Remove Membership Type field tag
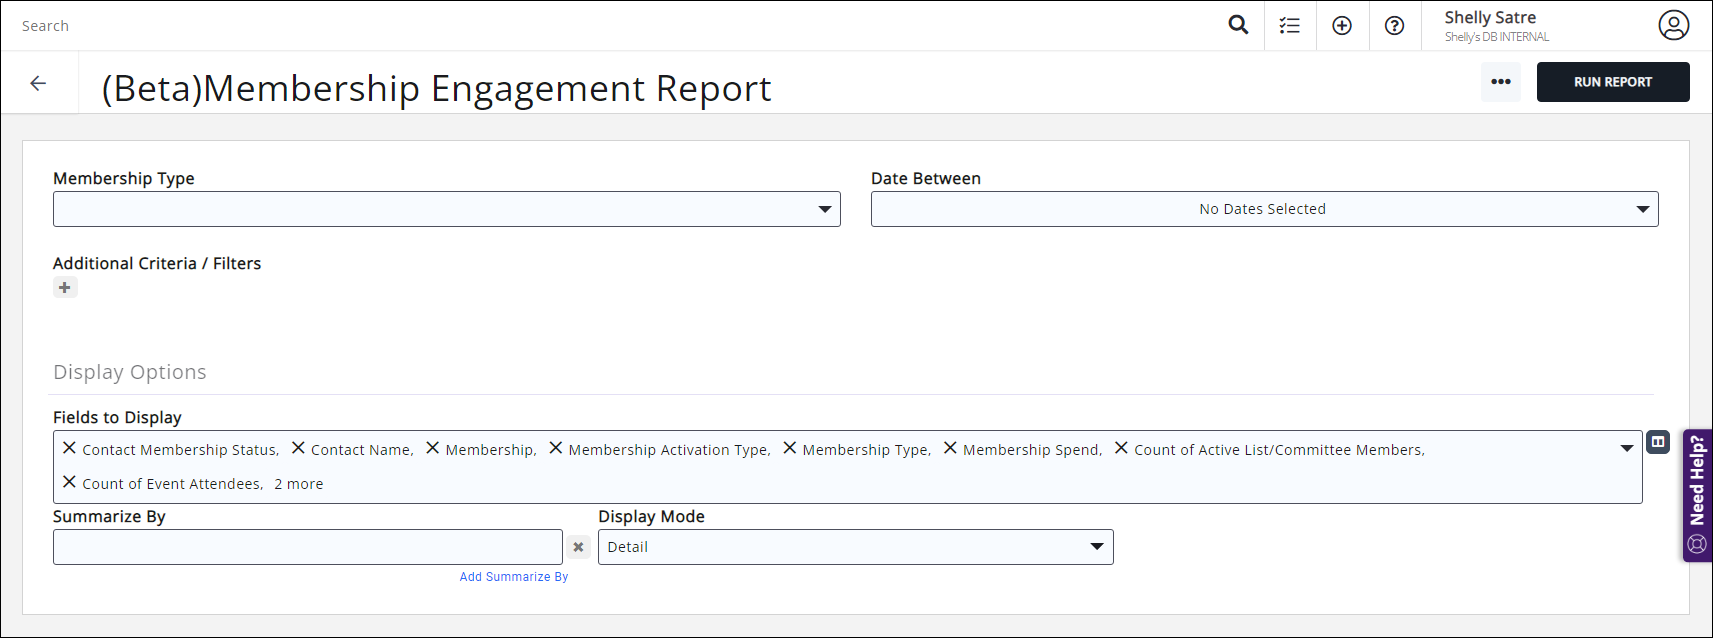This screenshot has height=638, width=1713. [x=790, y=448]
